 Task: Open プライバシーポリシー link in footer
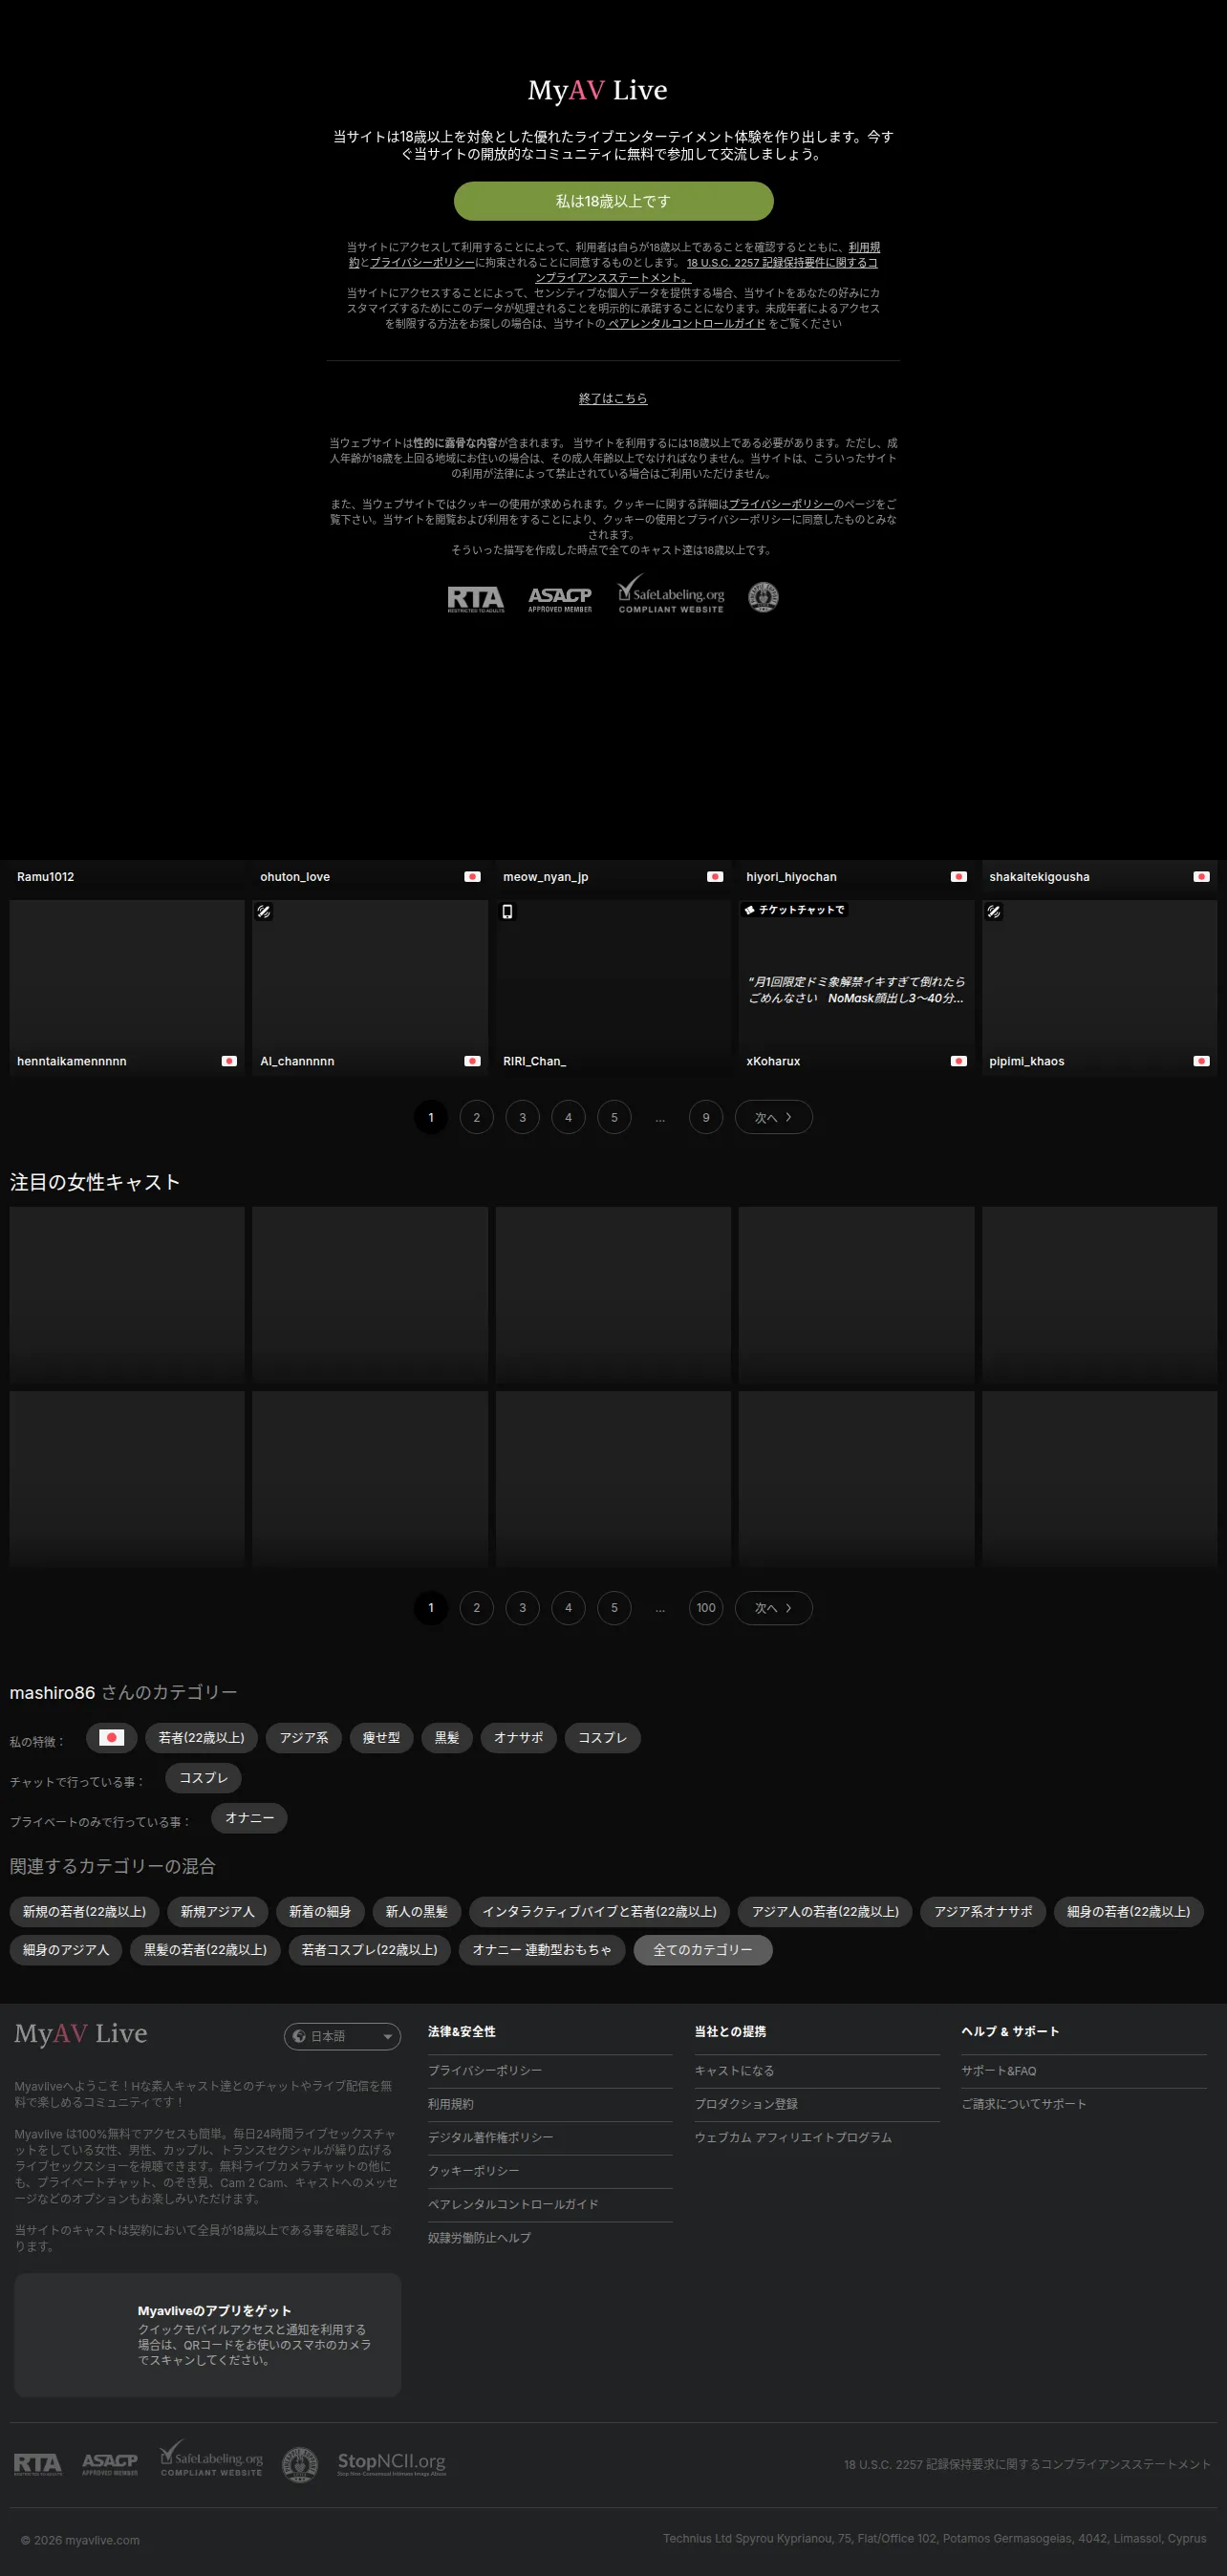click(484, 2070)
